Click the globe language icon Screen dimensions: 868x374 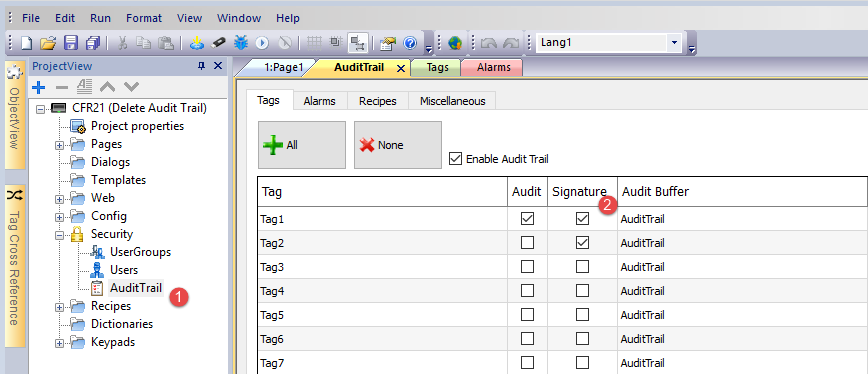(x=455, y=43)
